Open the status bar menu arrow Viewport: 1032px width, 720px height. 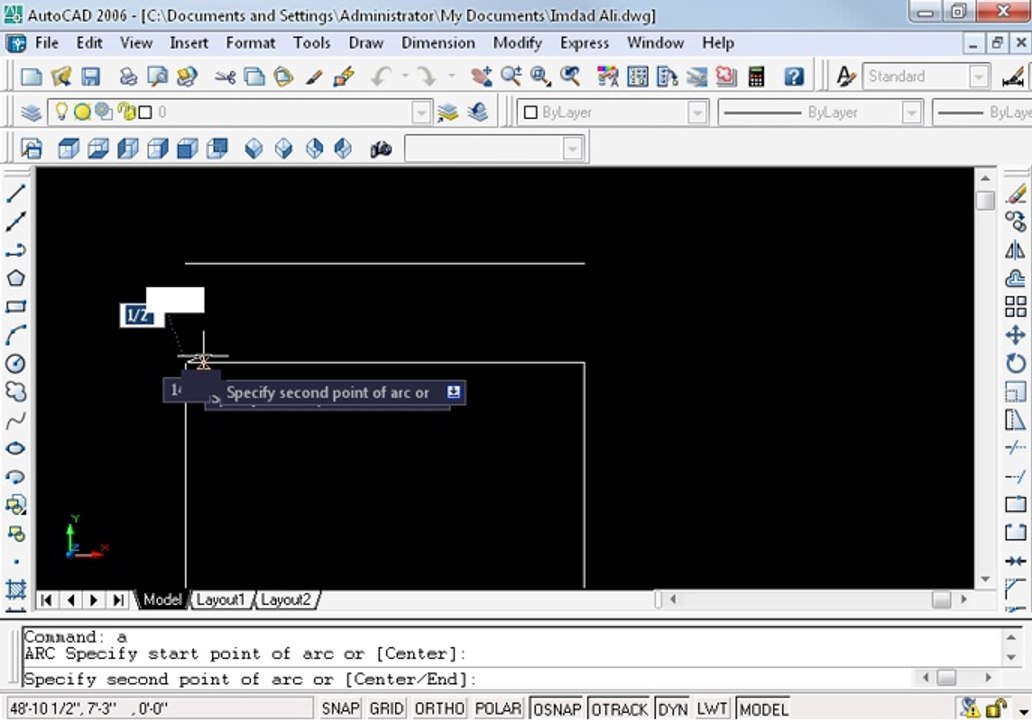[x=1024, y=711]
